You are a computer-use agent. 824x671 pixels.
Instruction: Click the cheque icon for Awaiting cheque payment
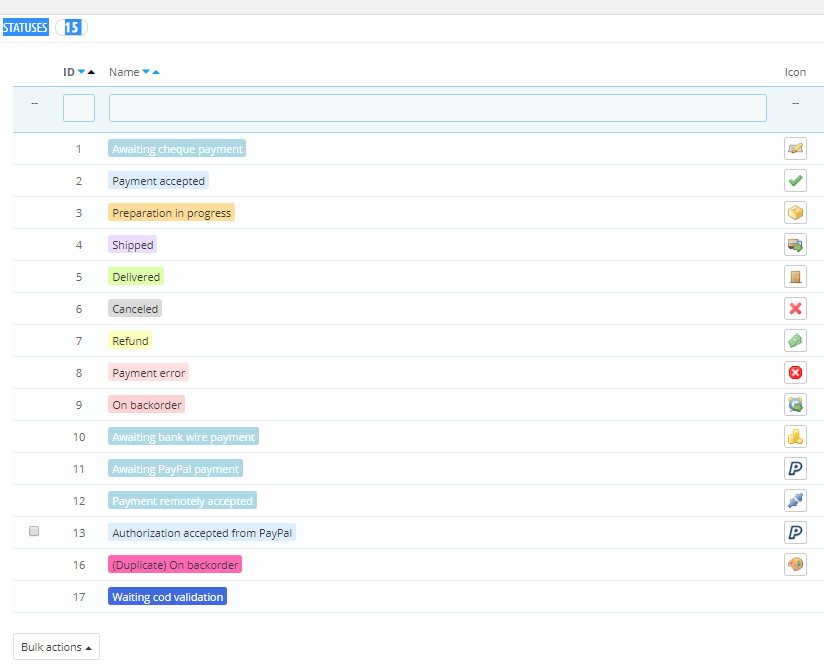795,149
